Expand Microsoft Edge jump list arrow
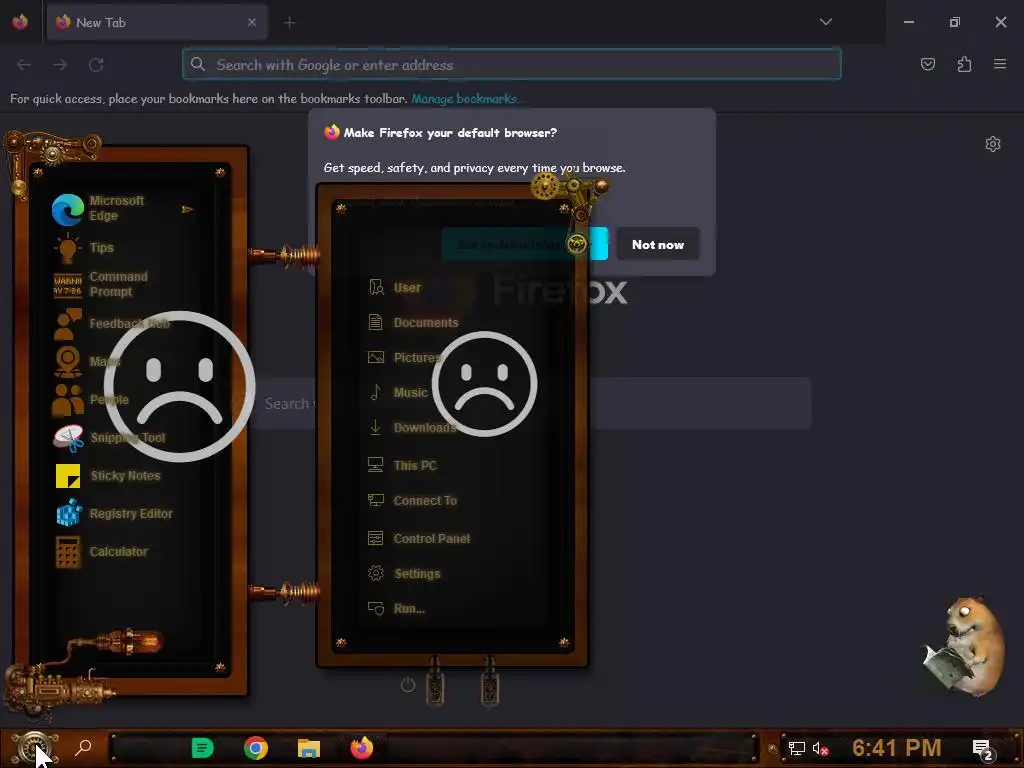This screenshot has width=1024, height=768. coord(187,209)
